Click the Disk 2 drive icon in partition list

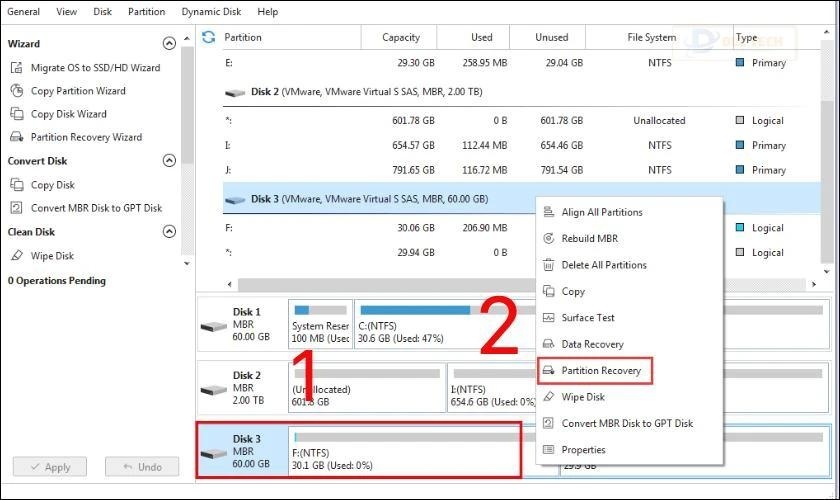[x=235, y=93]
